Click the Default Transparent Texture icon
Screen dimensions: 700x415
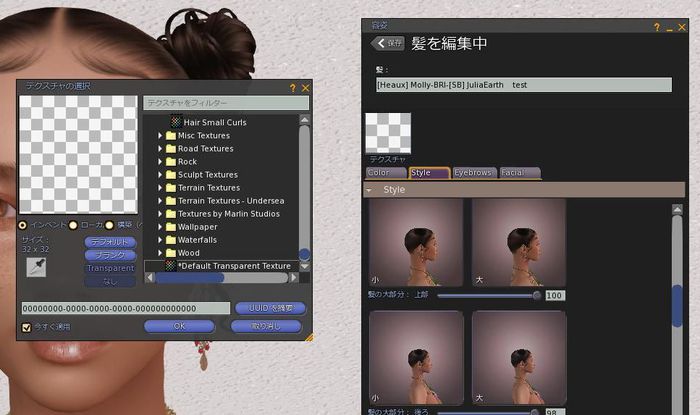tap(171, 266)
